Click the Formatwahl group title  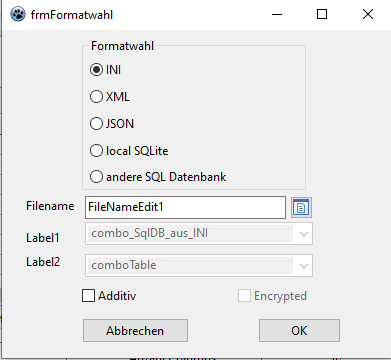pyautogui.click(x=122, y=46)
